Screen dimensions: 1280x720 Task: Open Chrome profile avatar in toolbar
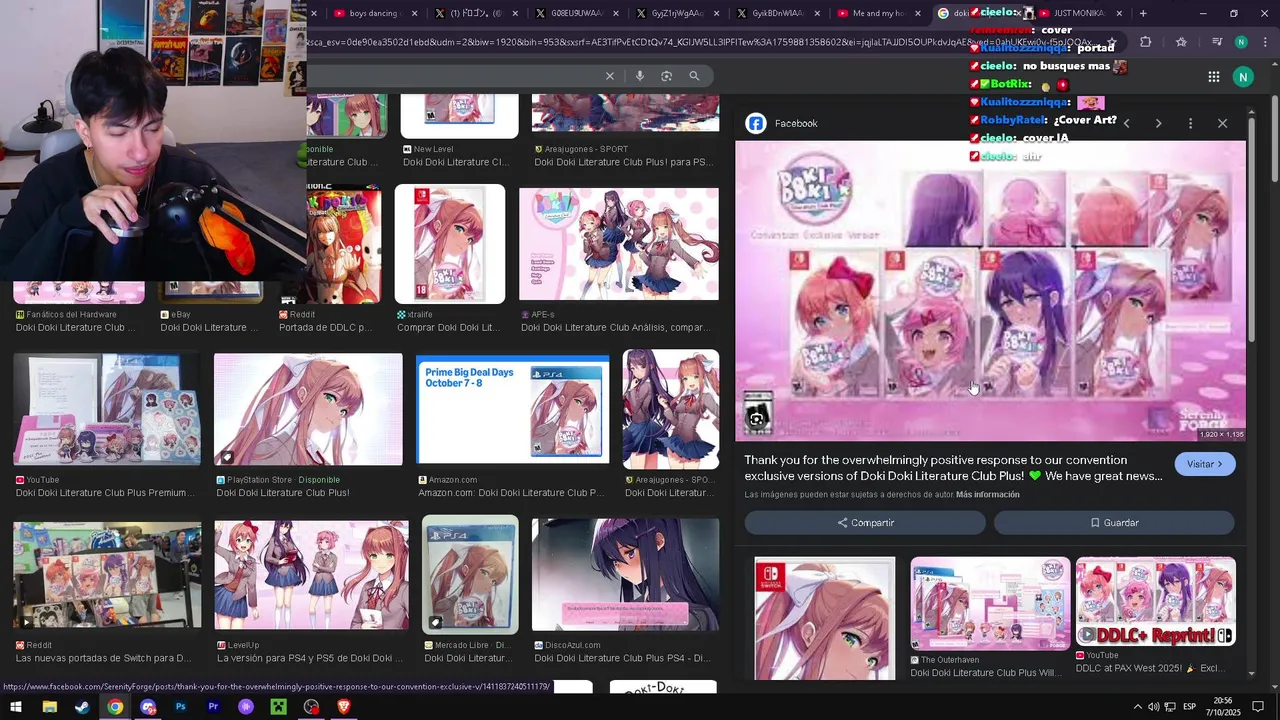click(1241, 42)
